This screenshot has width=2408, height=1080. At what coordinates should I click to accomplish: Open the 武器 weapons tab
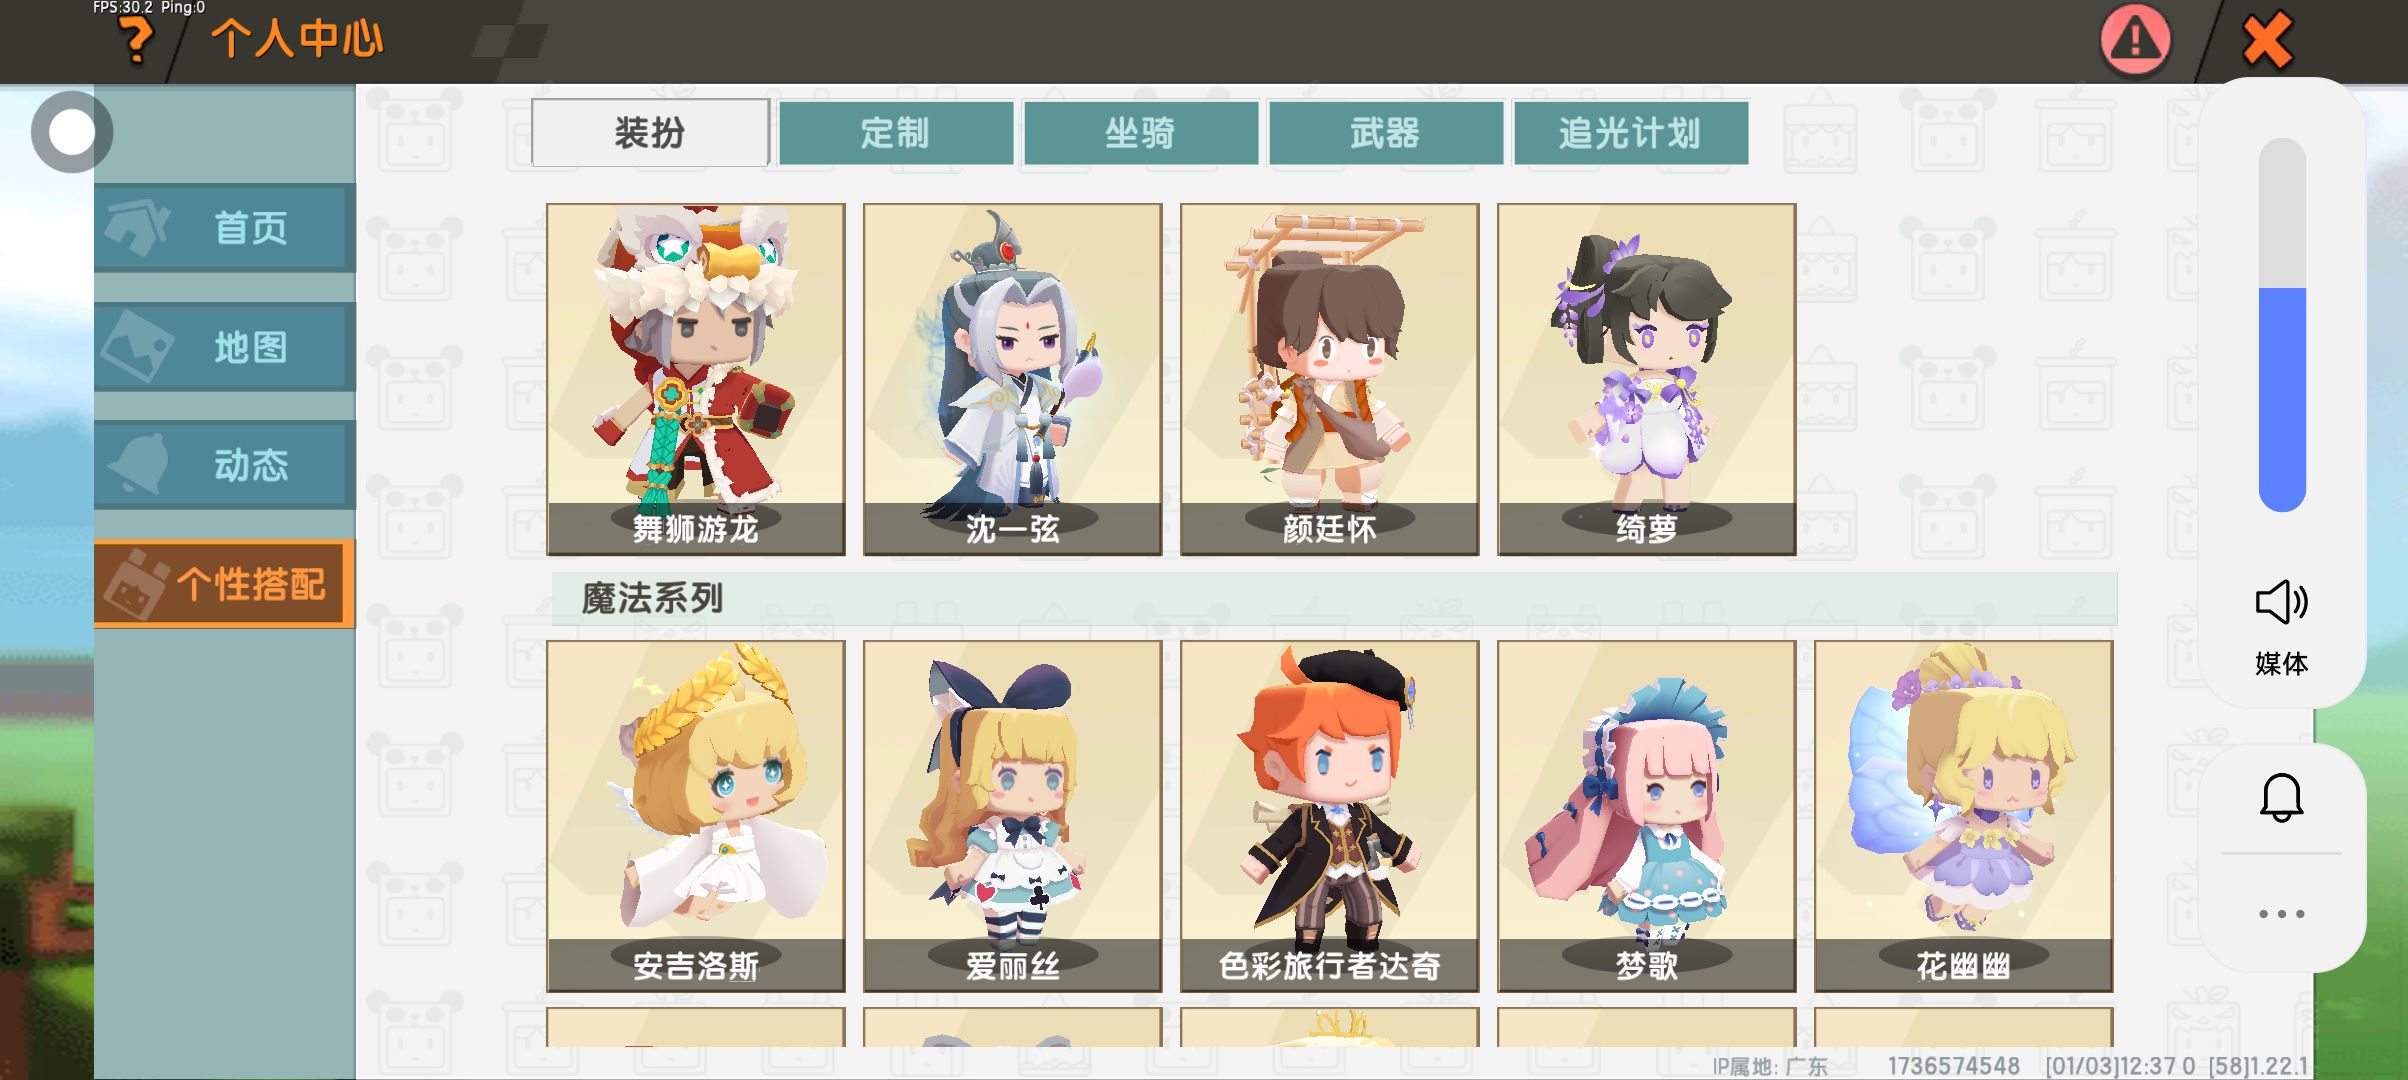(1386, 133)
